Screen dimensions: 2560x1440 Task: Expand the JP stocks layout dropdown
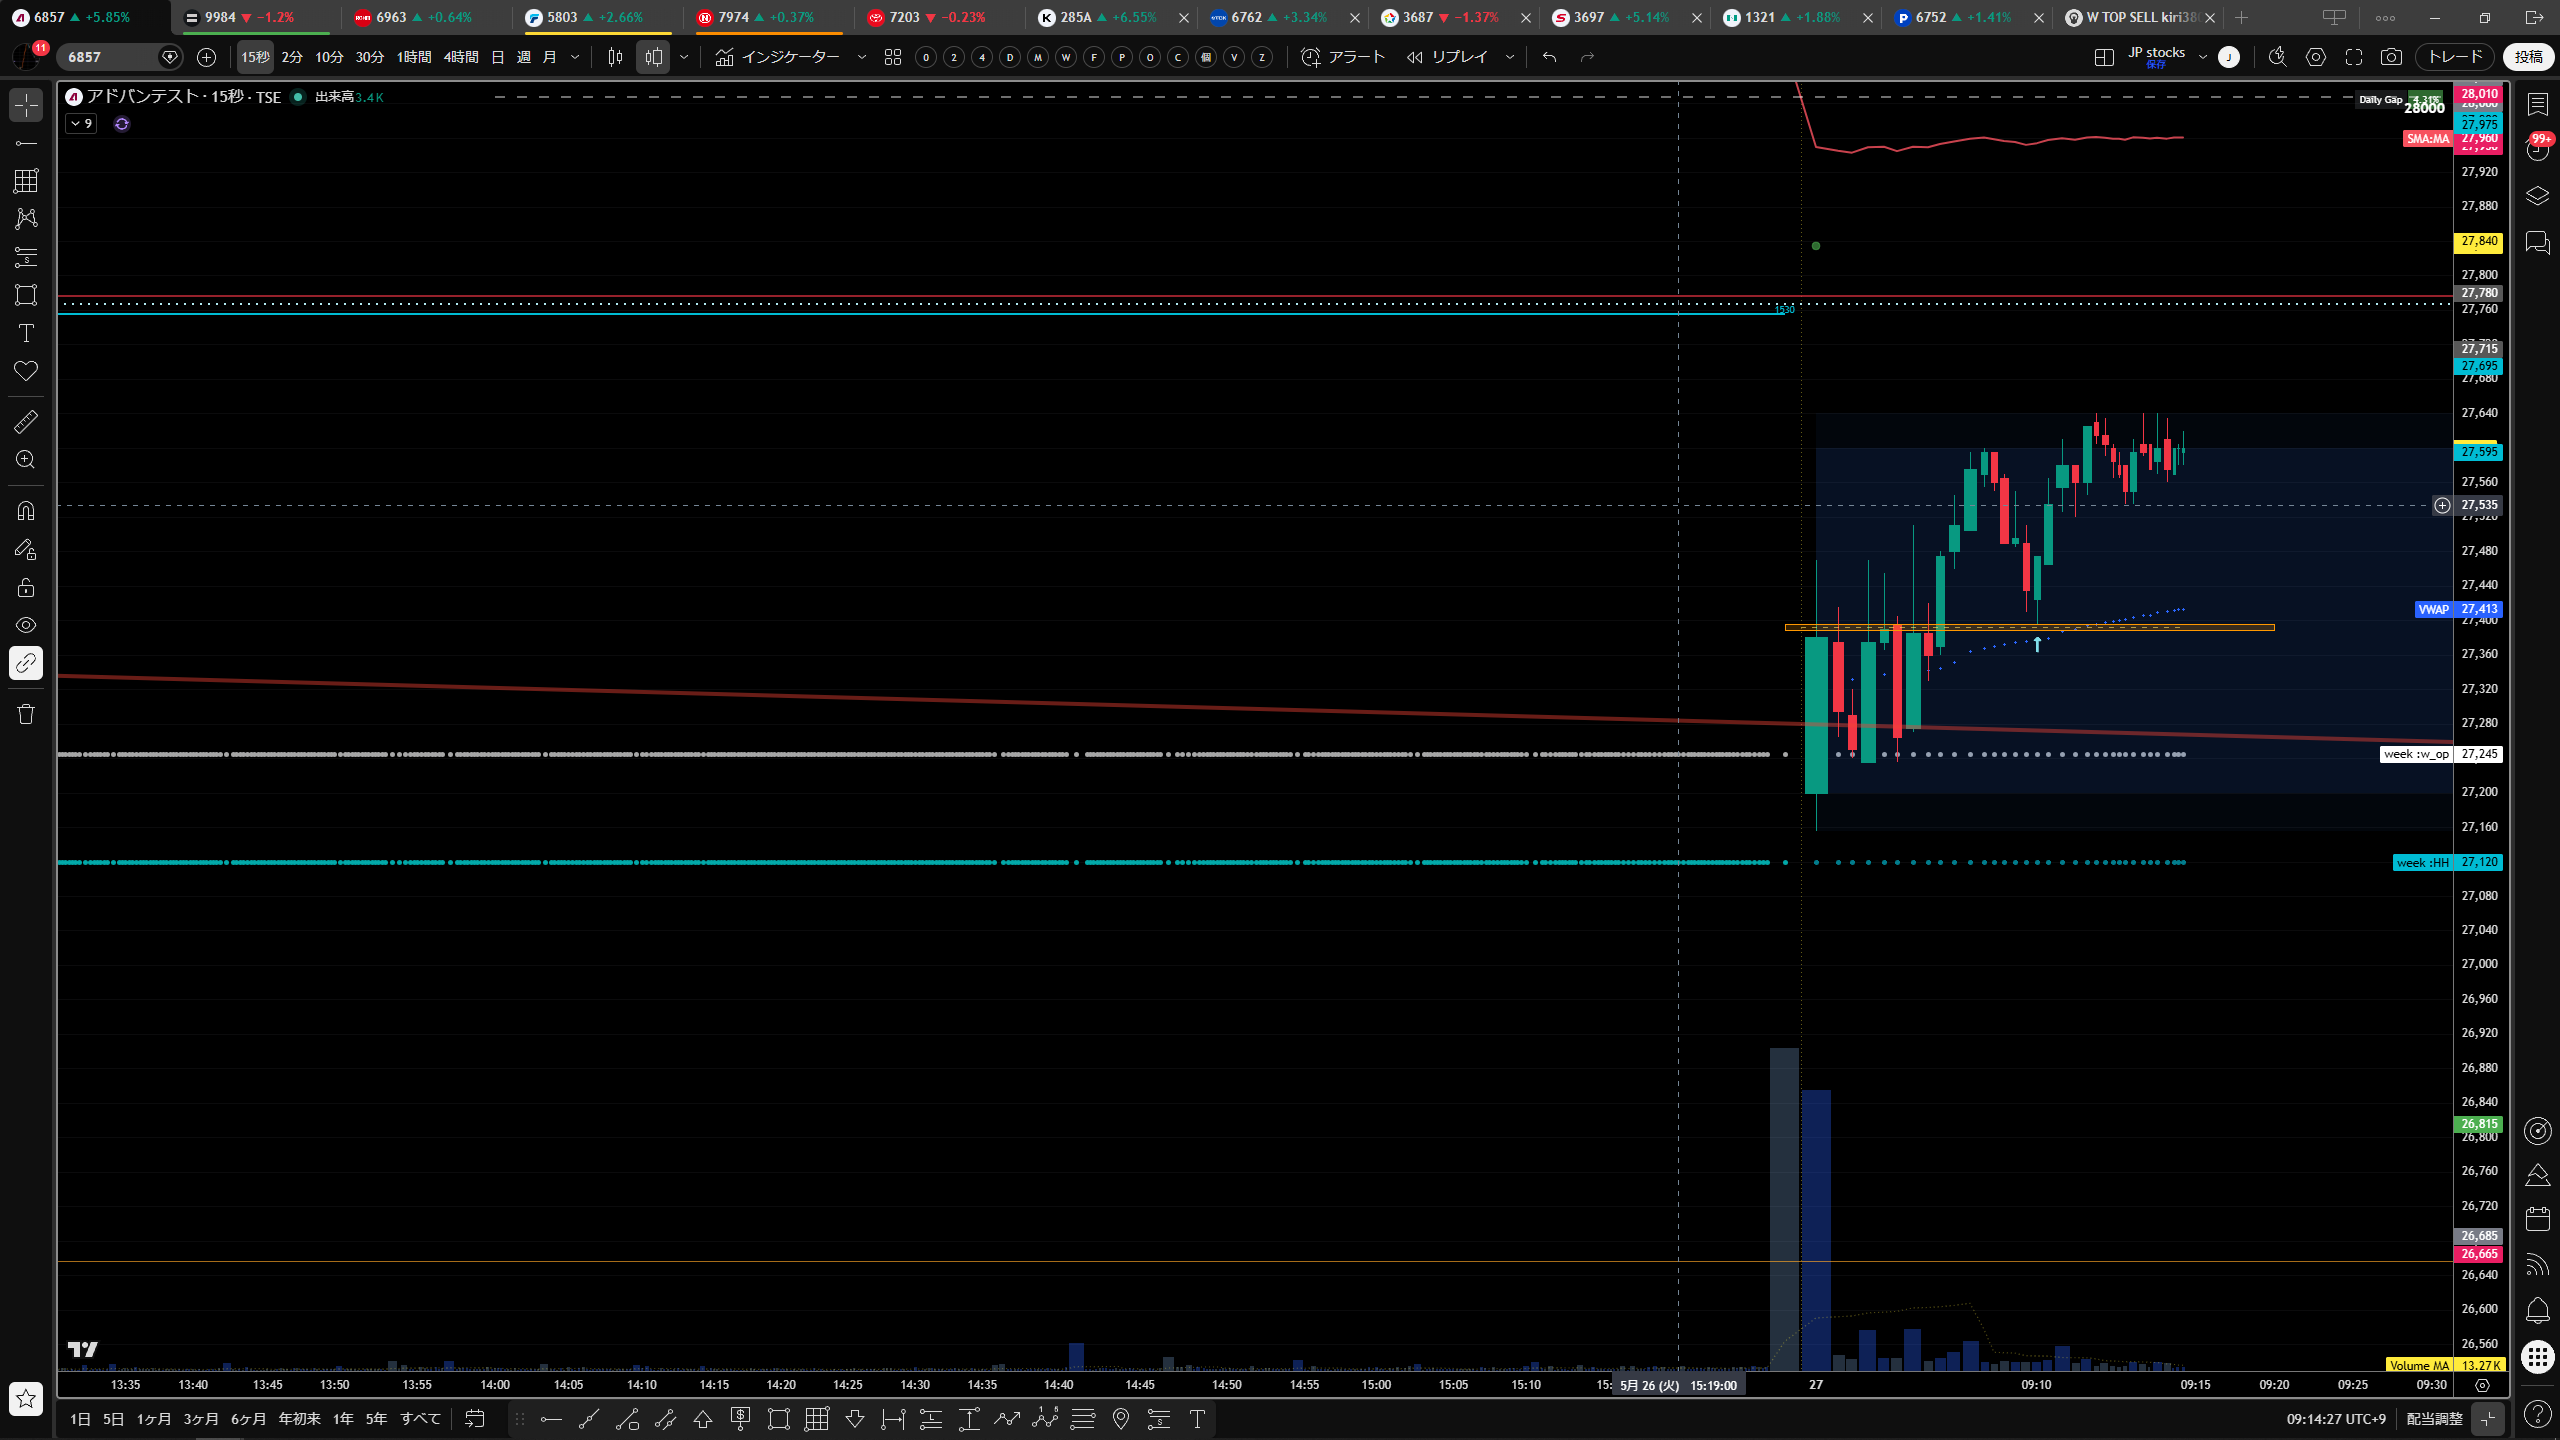pos(2202,57)
